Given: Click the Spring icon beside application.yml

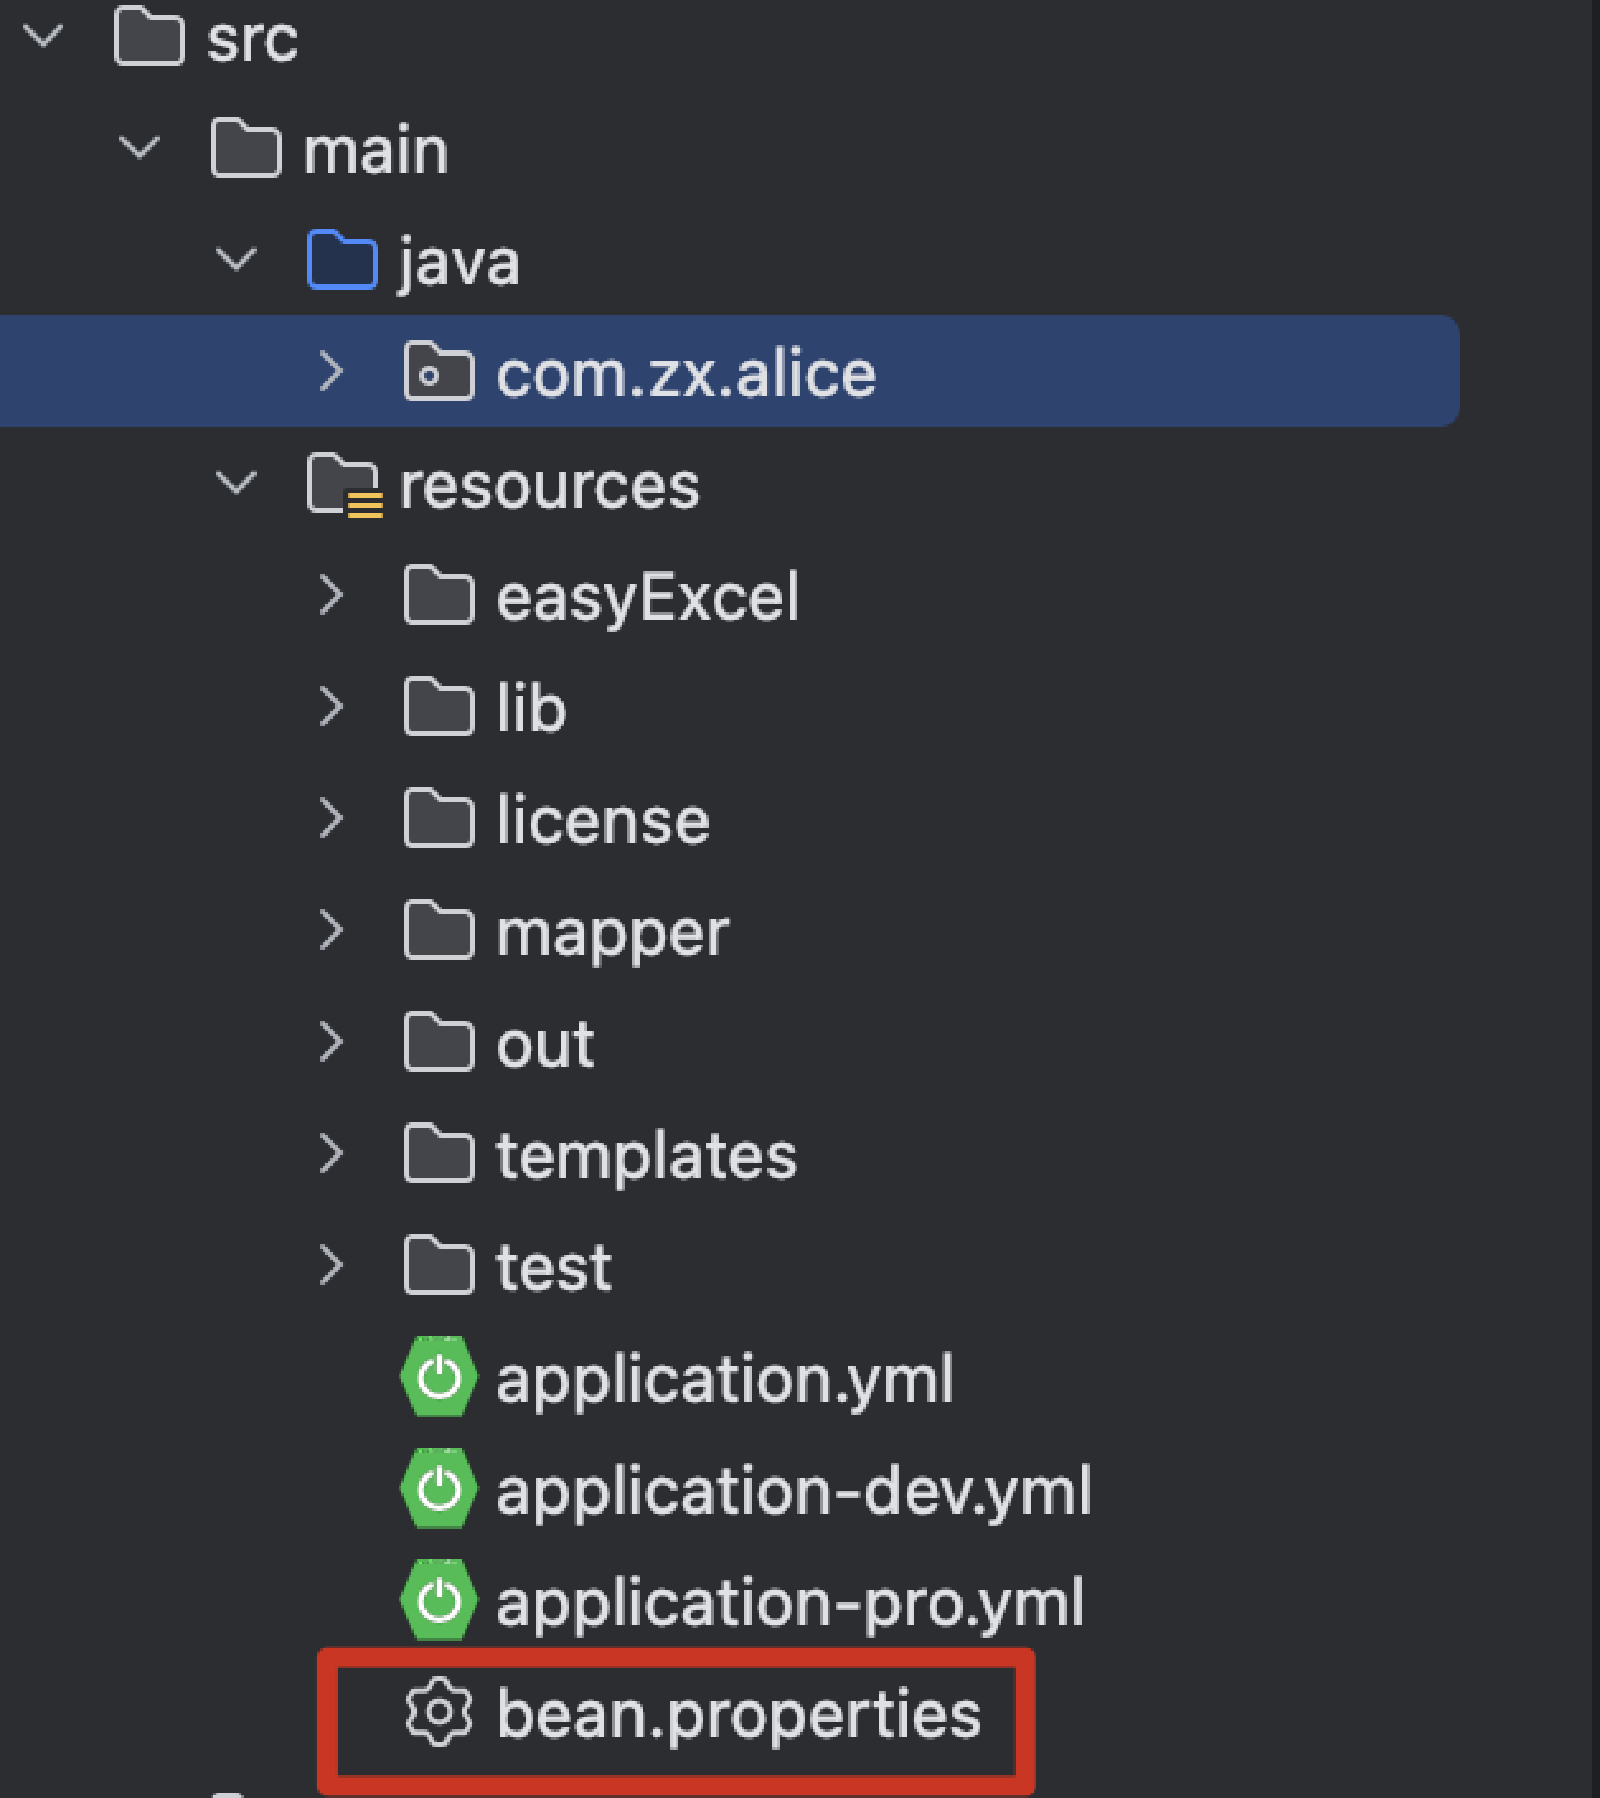Looking at the screenshot, I should click(x=438, y=1378).
